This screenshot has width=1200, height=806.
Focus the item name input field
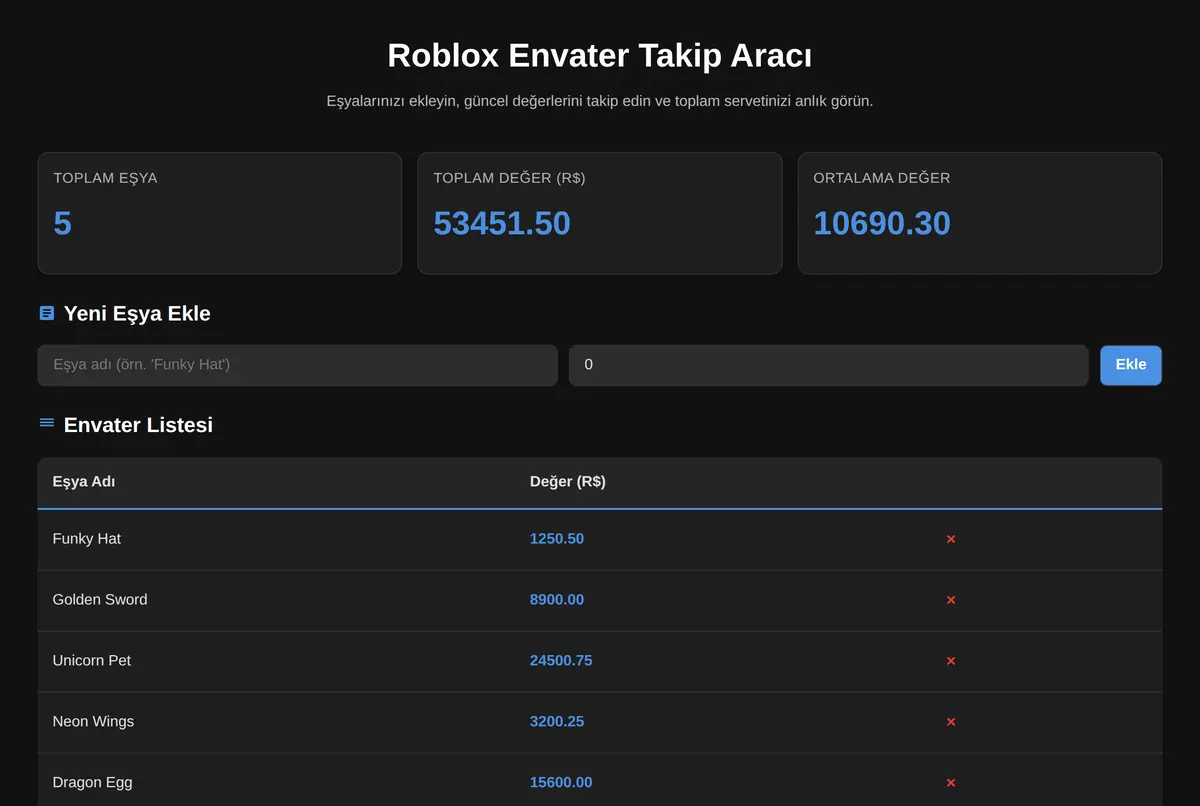click(297, 365)
